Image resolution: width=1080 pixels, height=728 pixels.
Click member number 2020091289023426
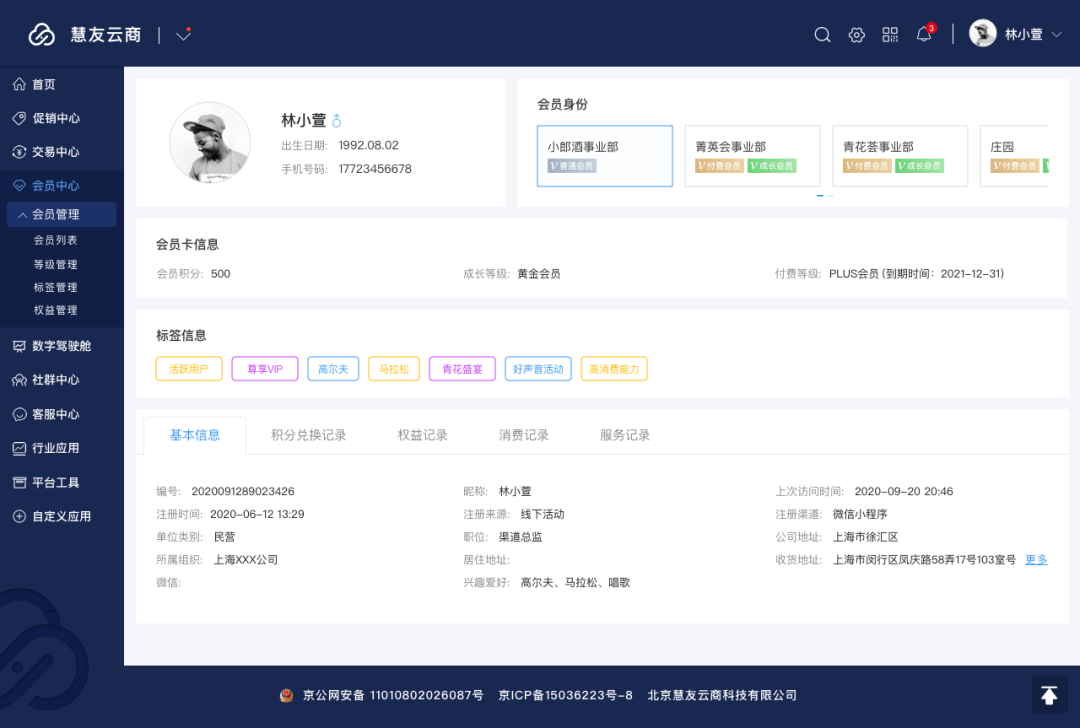click(242, 491)
